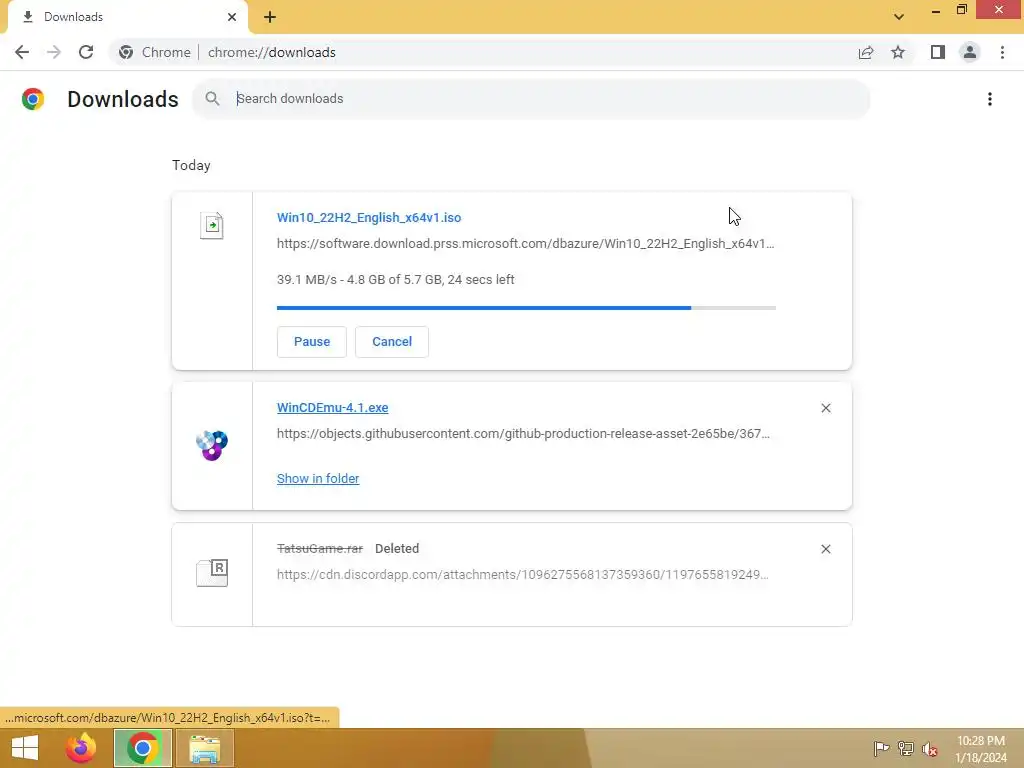Click the download speed status text

tap(396, 280)
